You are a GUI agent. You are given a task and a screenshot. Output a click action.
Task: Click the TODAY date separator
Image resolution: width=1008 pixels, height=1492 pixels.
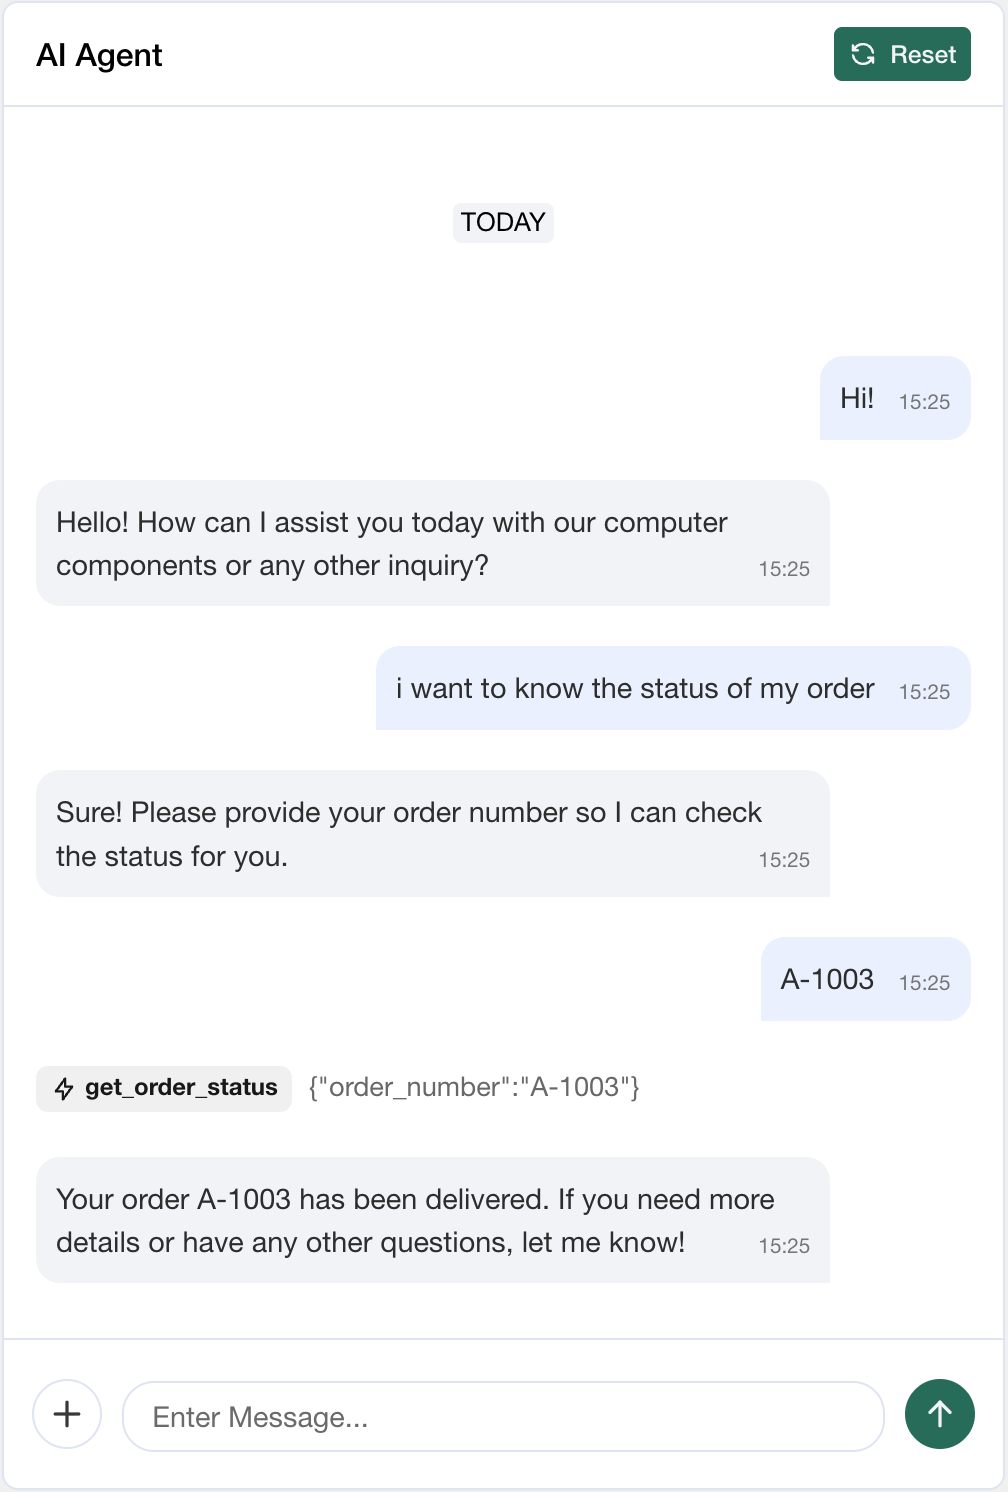coord(503,222)
